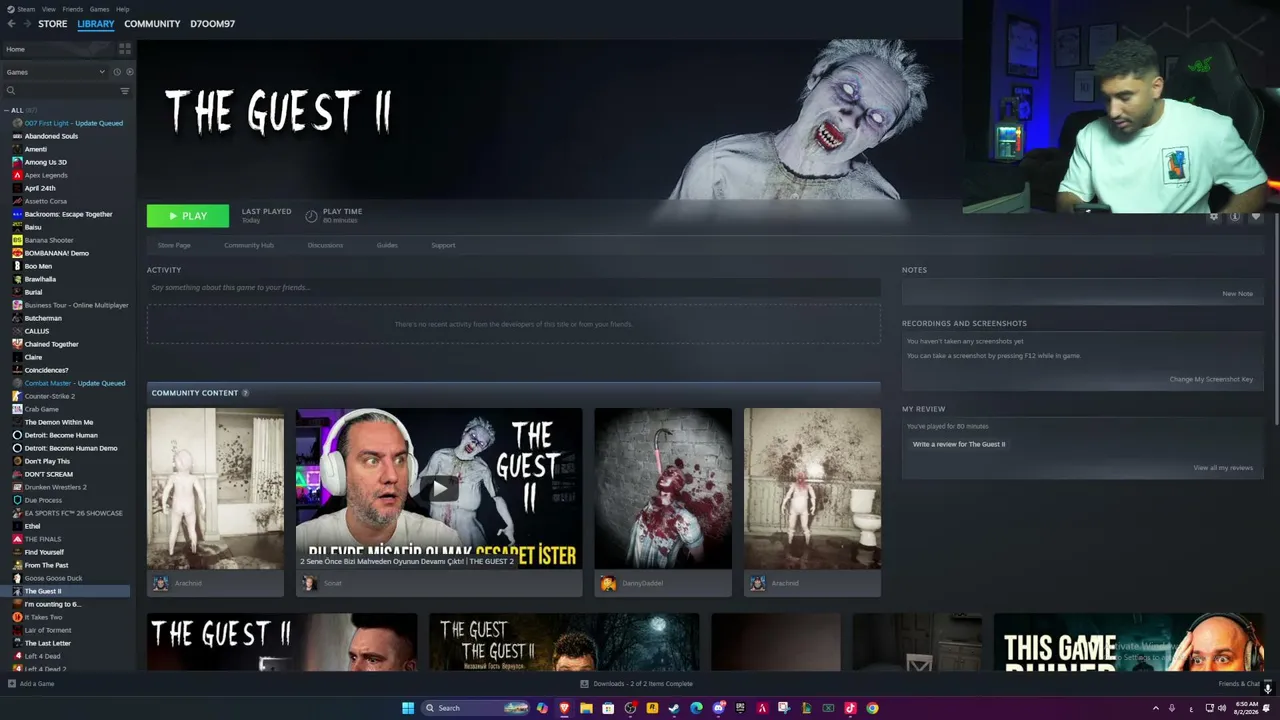Click THE FINALS game icon in list
Viewport: 1280px width, 720px height.
tap(17, 539)
